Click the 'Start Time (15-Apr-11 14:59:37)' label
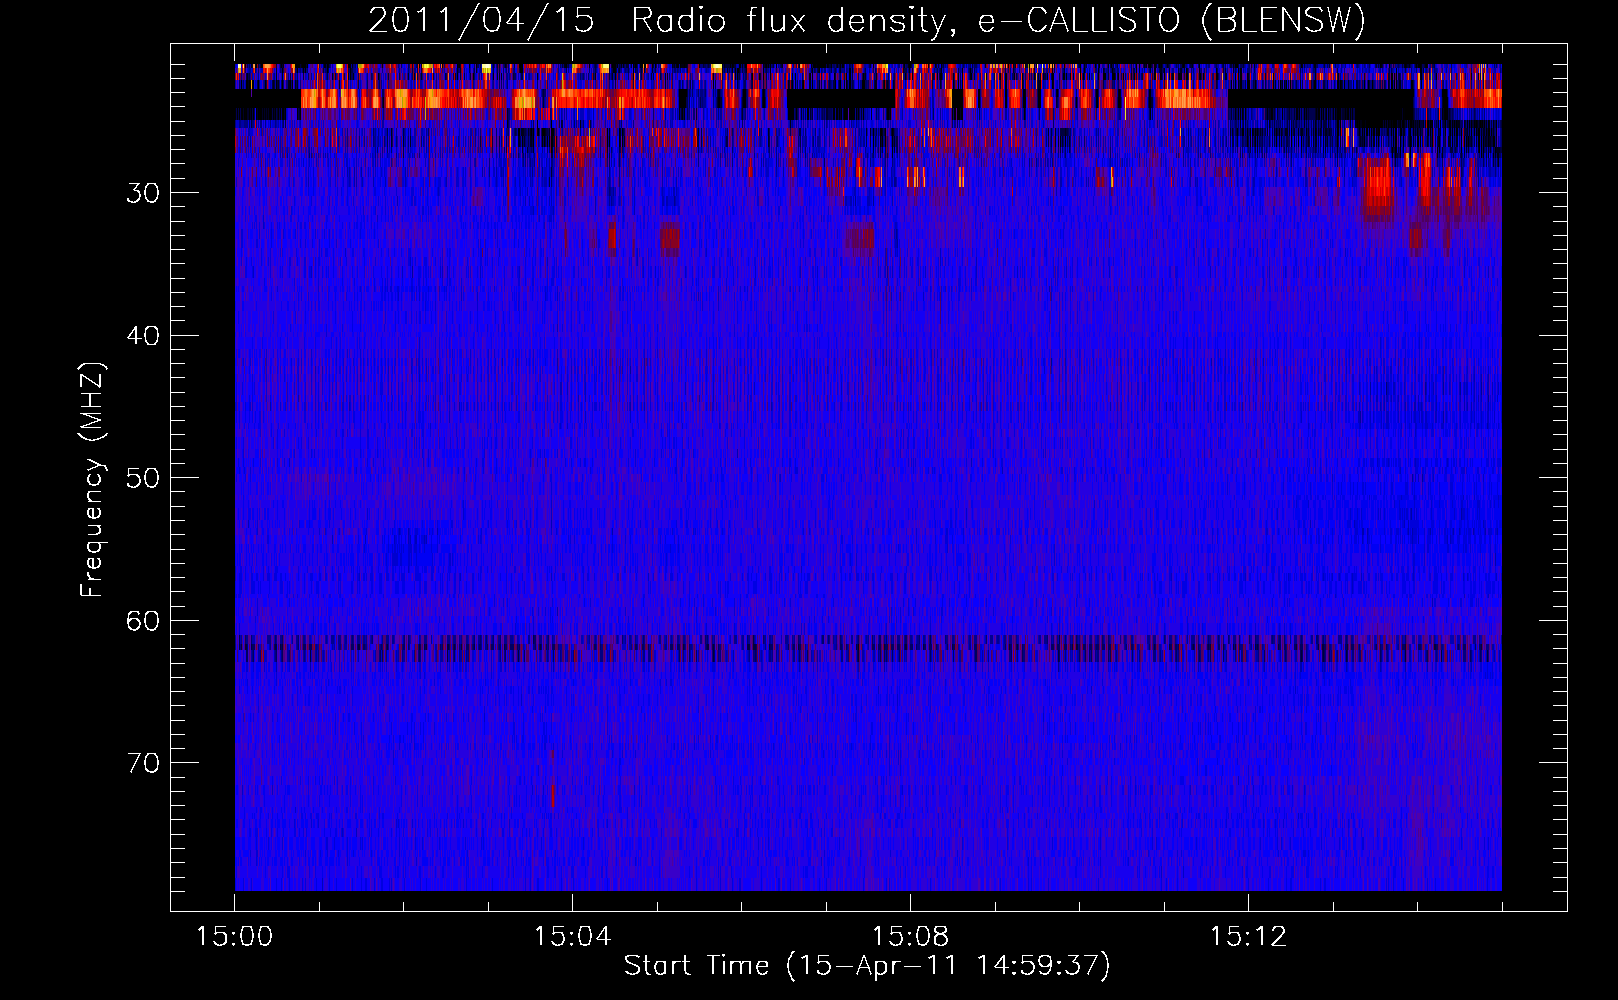 click(867, 966)
